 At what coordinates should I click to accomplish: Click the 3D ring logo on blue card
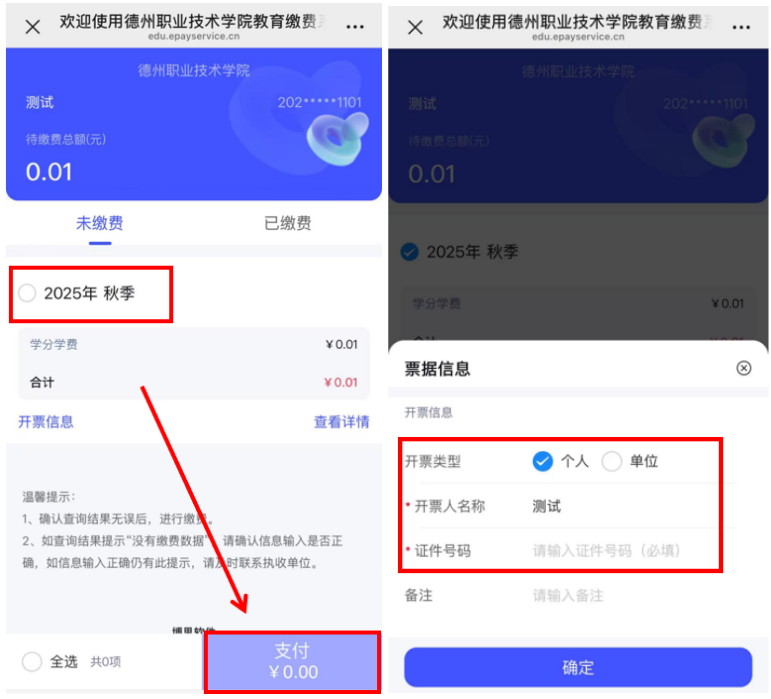click(x=337, y=139)
